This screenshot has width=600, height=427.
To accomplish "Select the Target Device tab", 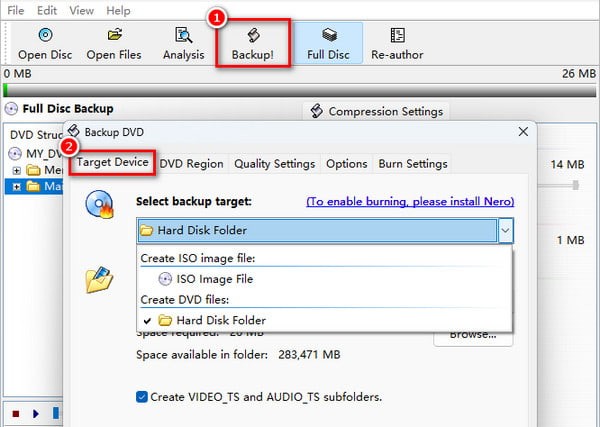I will (112, 162).
